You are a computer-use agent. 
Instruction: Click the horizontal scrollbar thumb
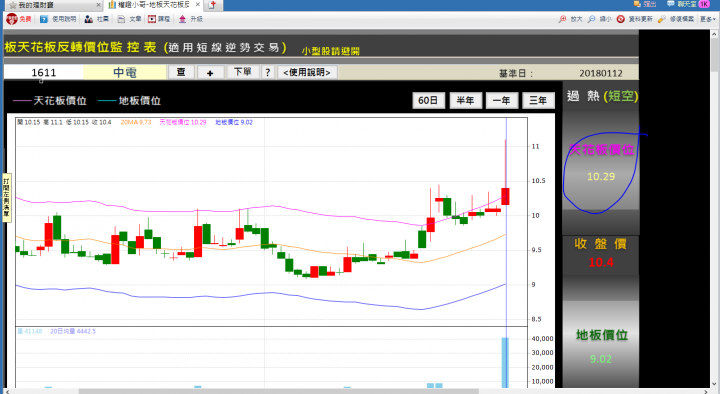[279, 391]
